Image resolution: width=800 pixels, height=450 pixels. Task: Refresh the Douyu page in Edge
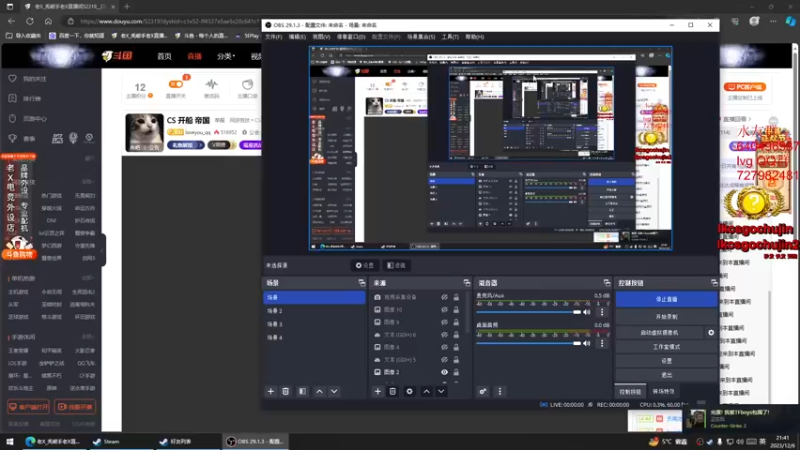(x=30, y=21)
